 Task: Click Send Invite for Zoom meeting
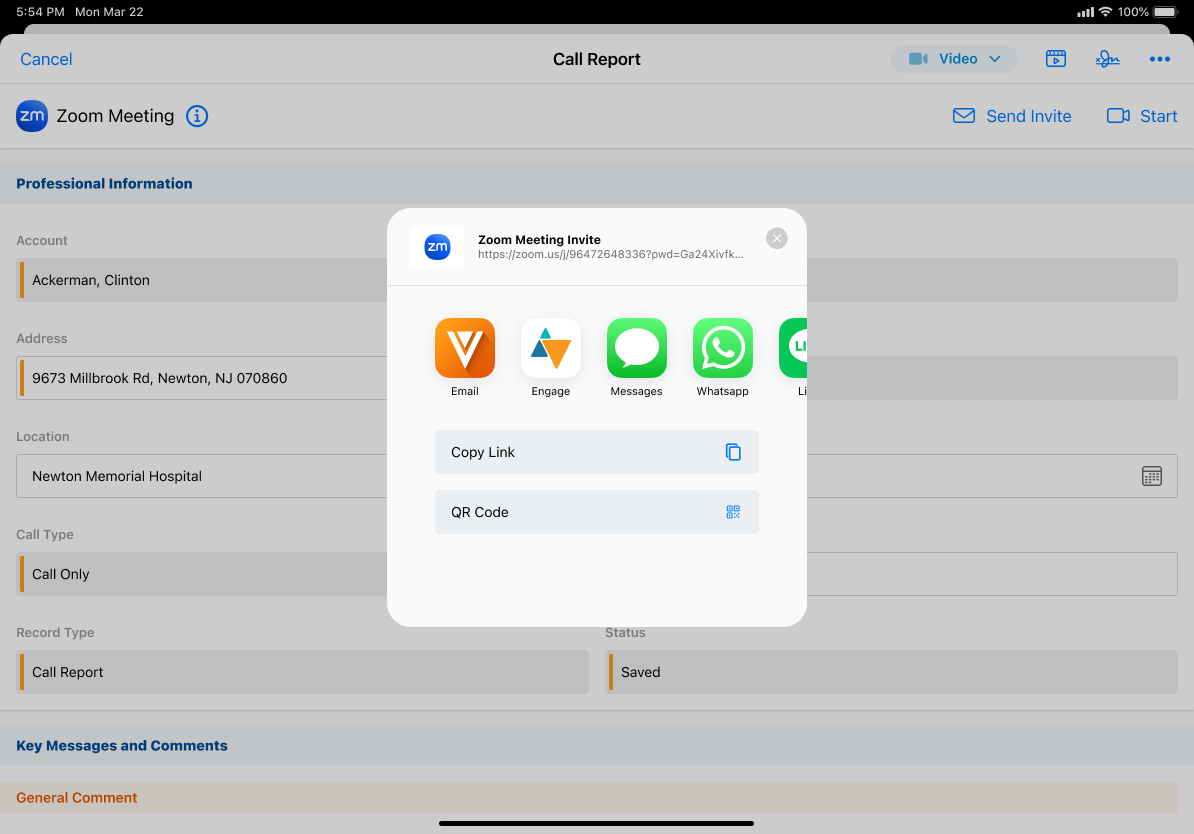(1012, 116)
